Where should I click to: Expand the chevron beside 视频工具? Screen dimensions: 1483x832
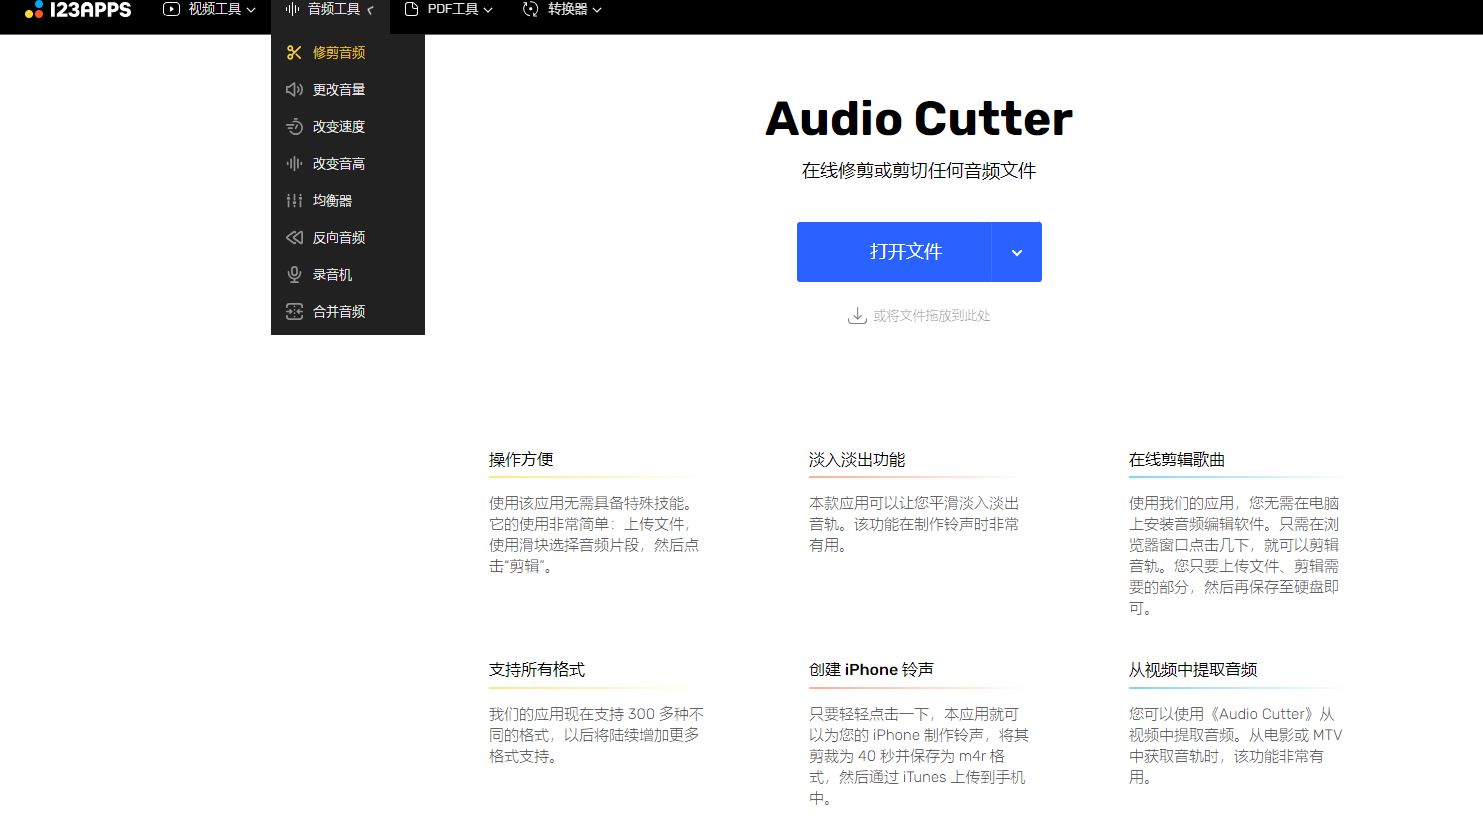pyautogui.click(x=251, y=10)
